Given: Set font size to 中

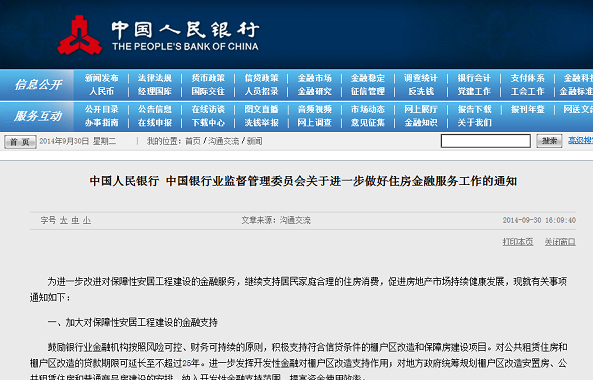Looking at the screenshot, I should tap(75, 220).
